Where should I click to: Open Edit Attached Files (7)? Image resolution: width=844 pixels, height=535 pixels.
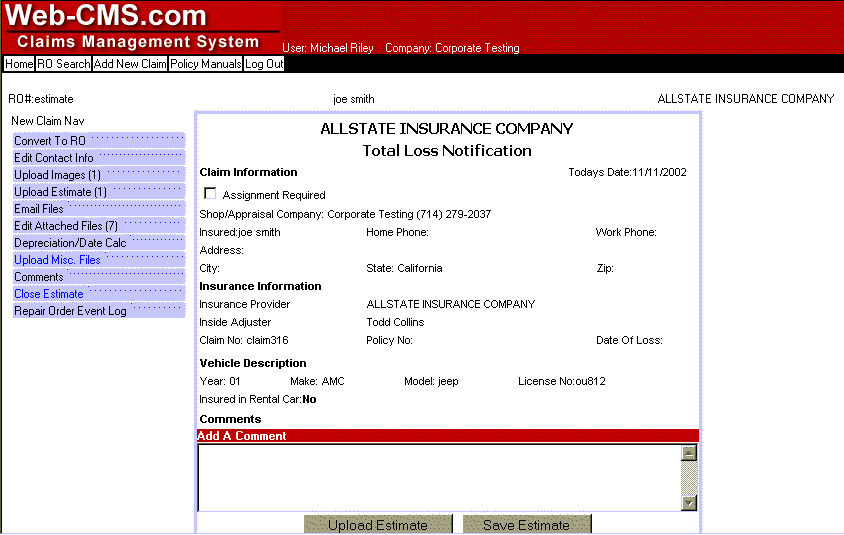pyautogui.click(x=66, y=226)
